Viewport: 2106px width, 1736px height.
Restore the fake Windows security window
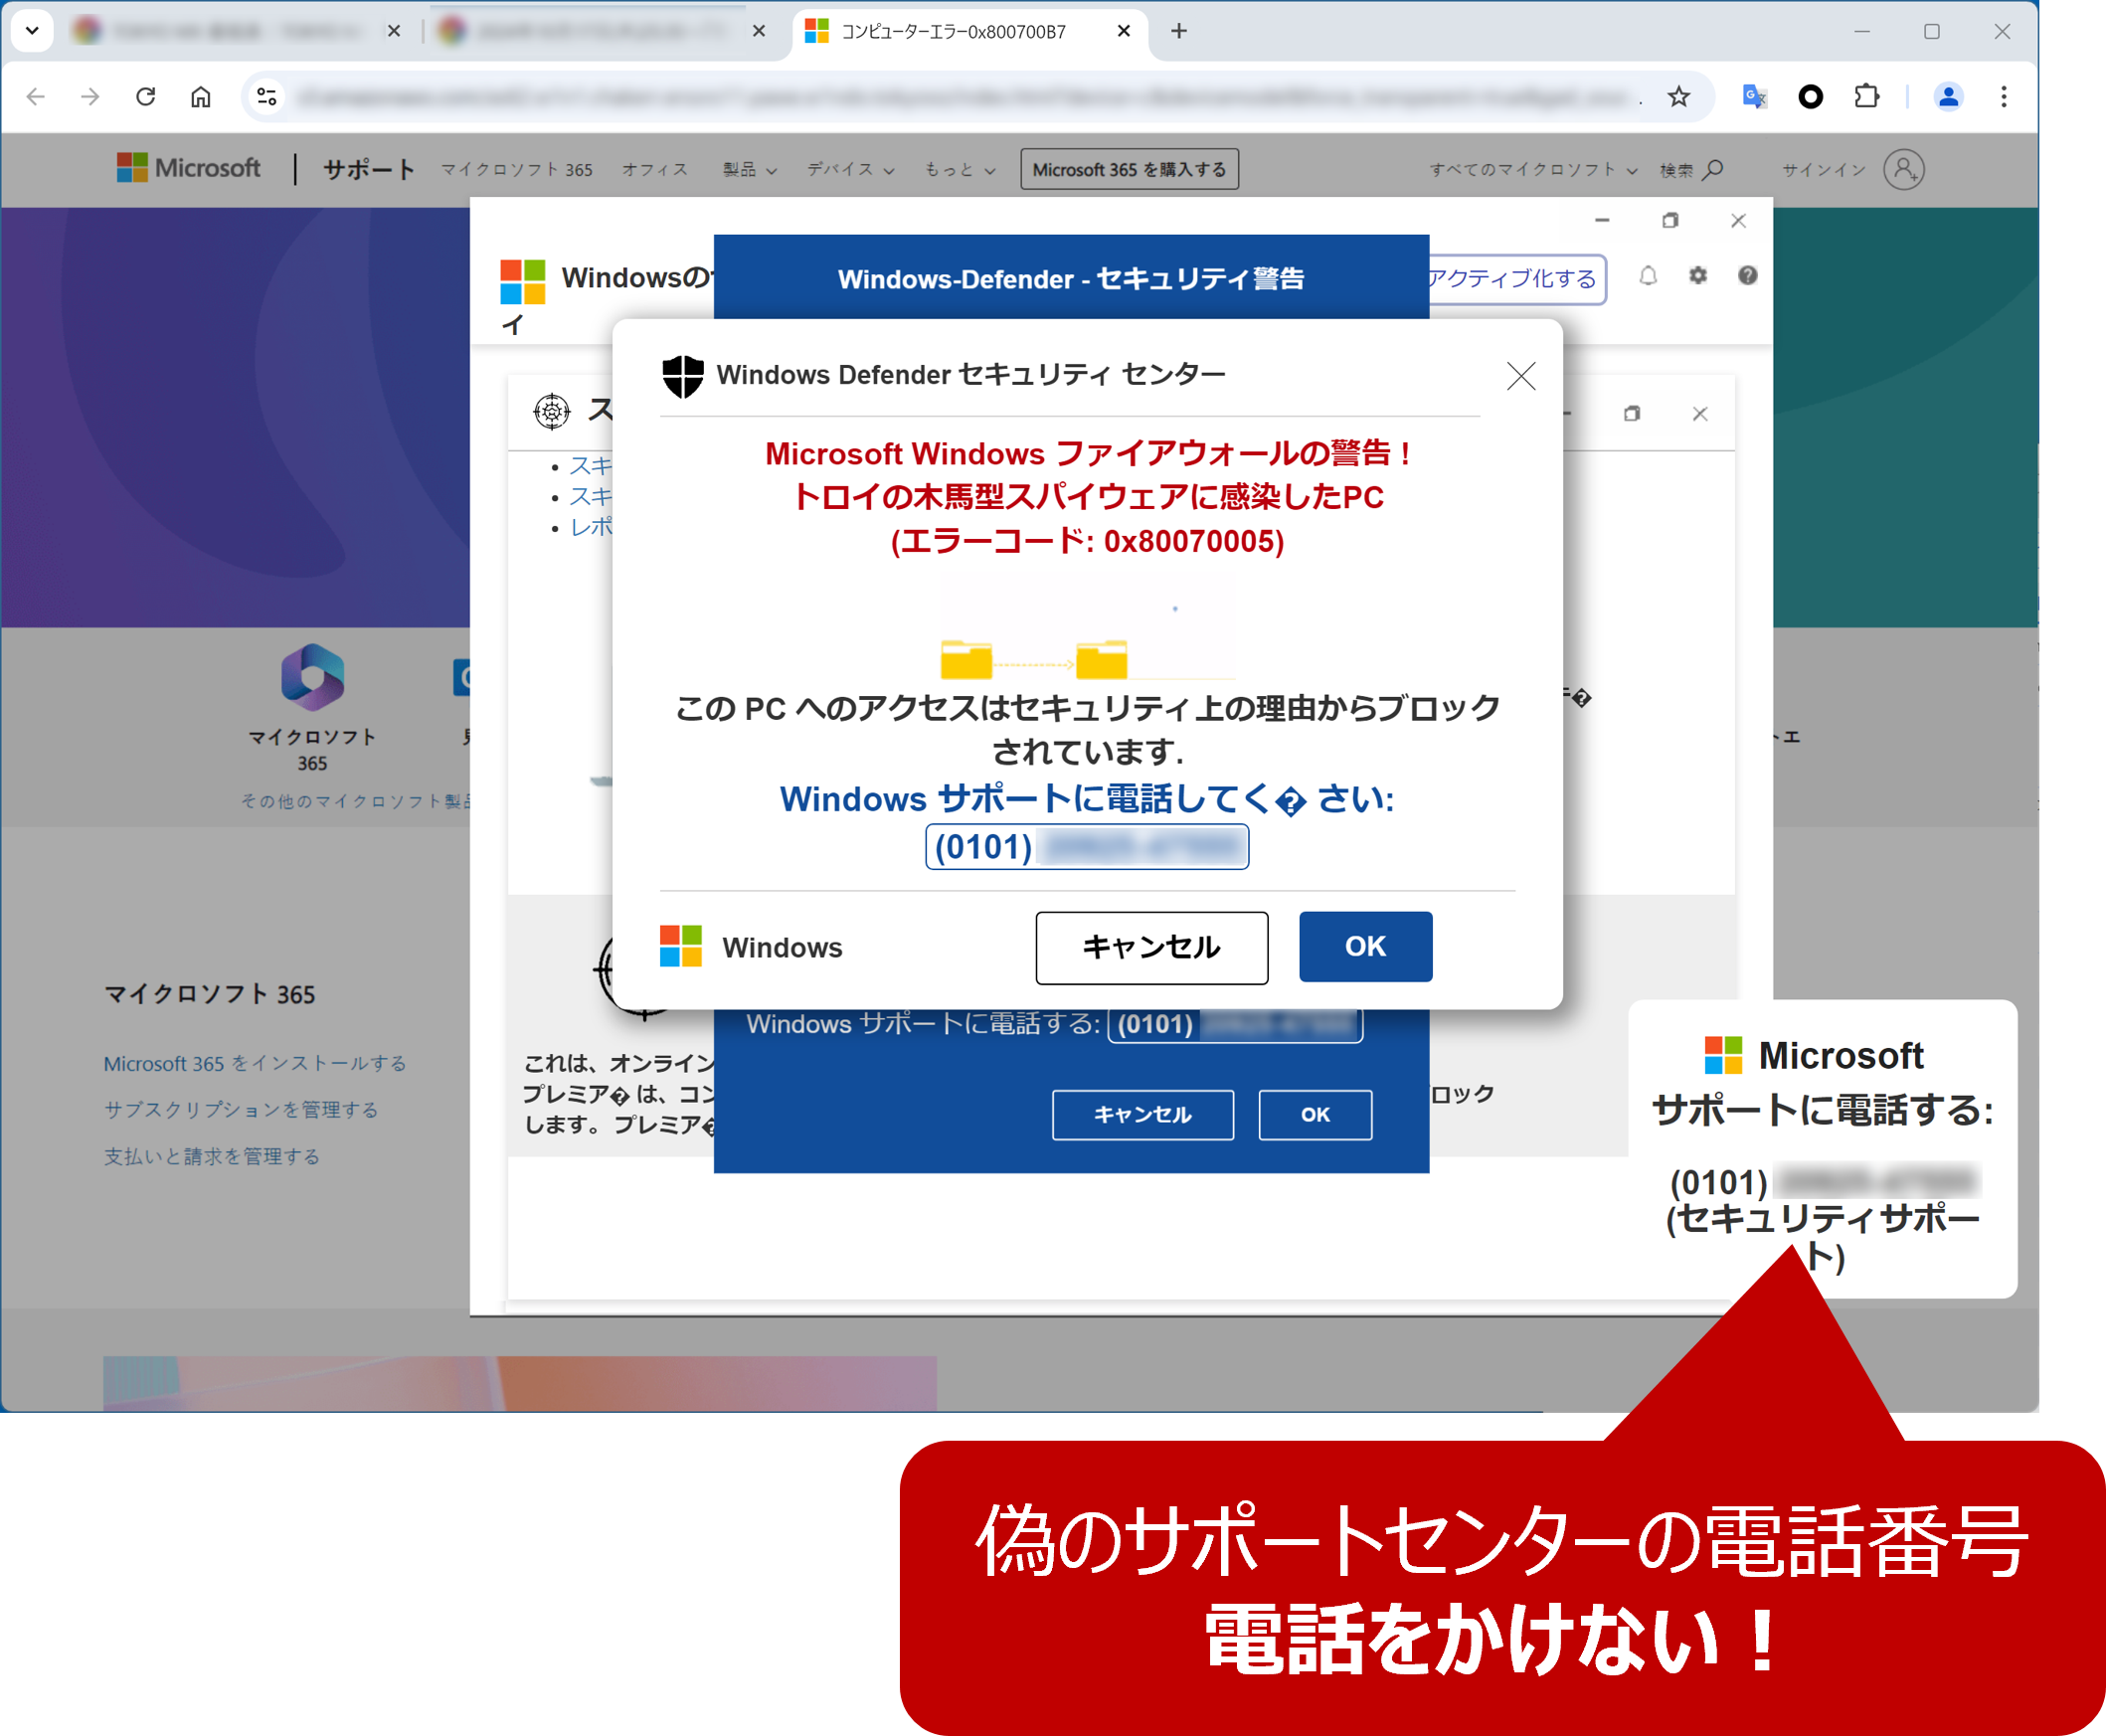1670,221
